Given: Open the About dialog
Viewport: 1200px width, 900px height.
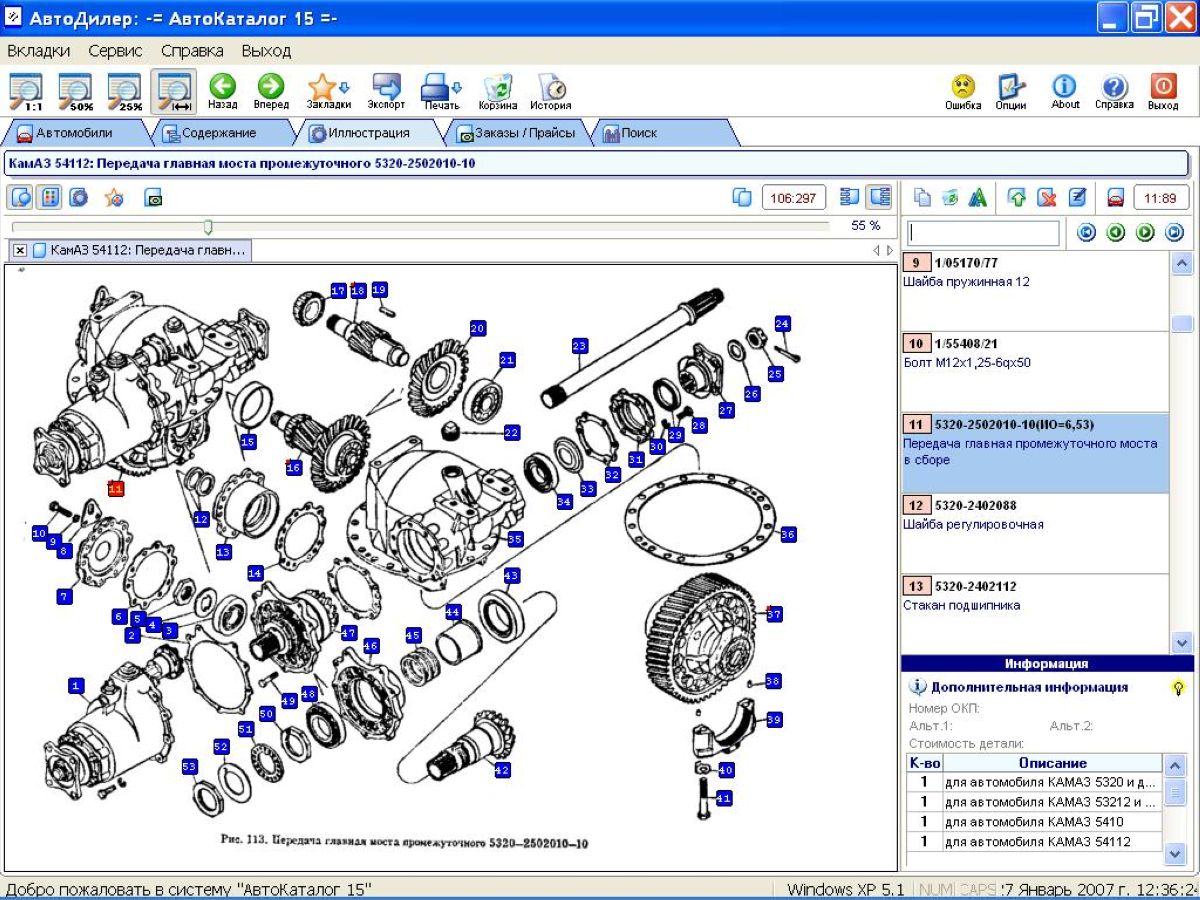Looking at the screenshot, I should tap(1065, 92).
